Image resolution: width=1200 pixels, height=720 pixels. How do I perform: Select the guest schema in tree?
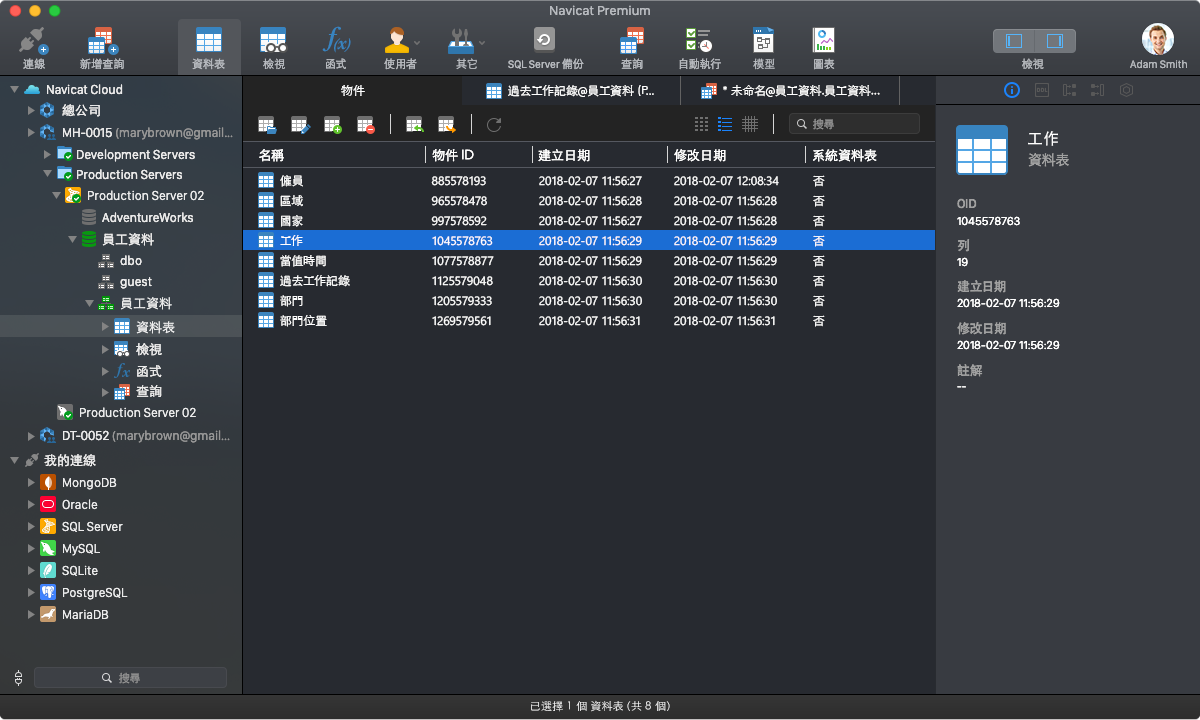click(x=121, y=283)
